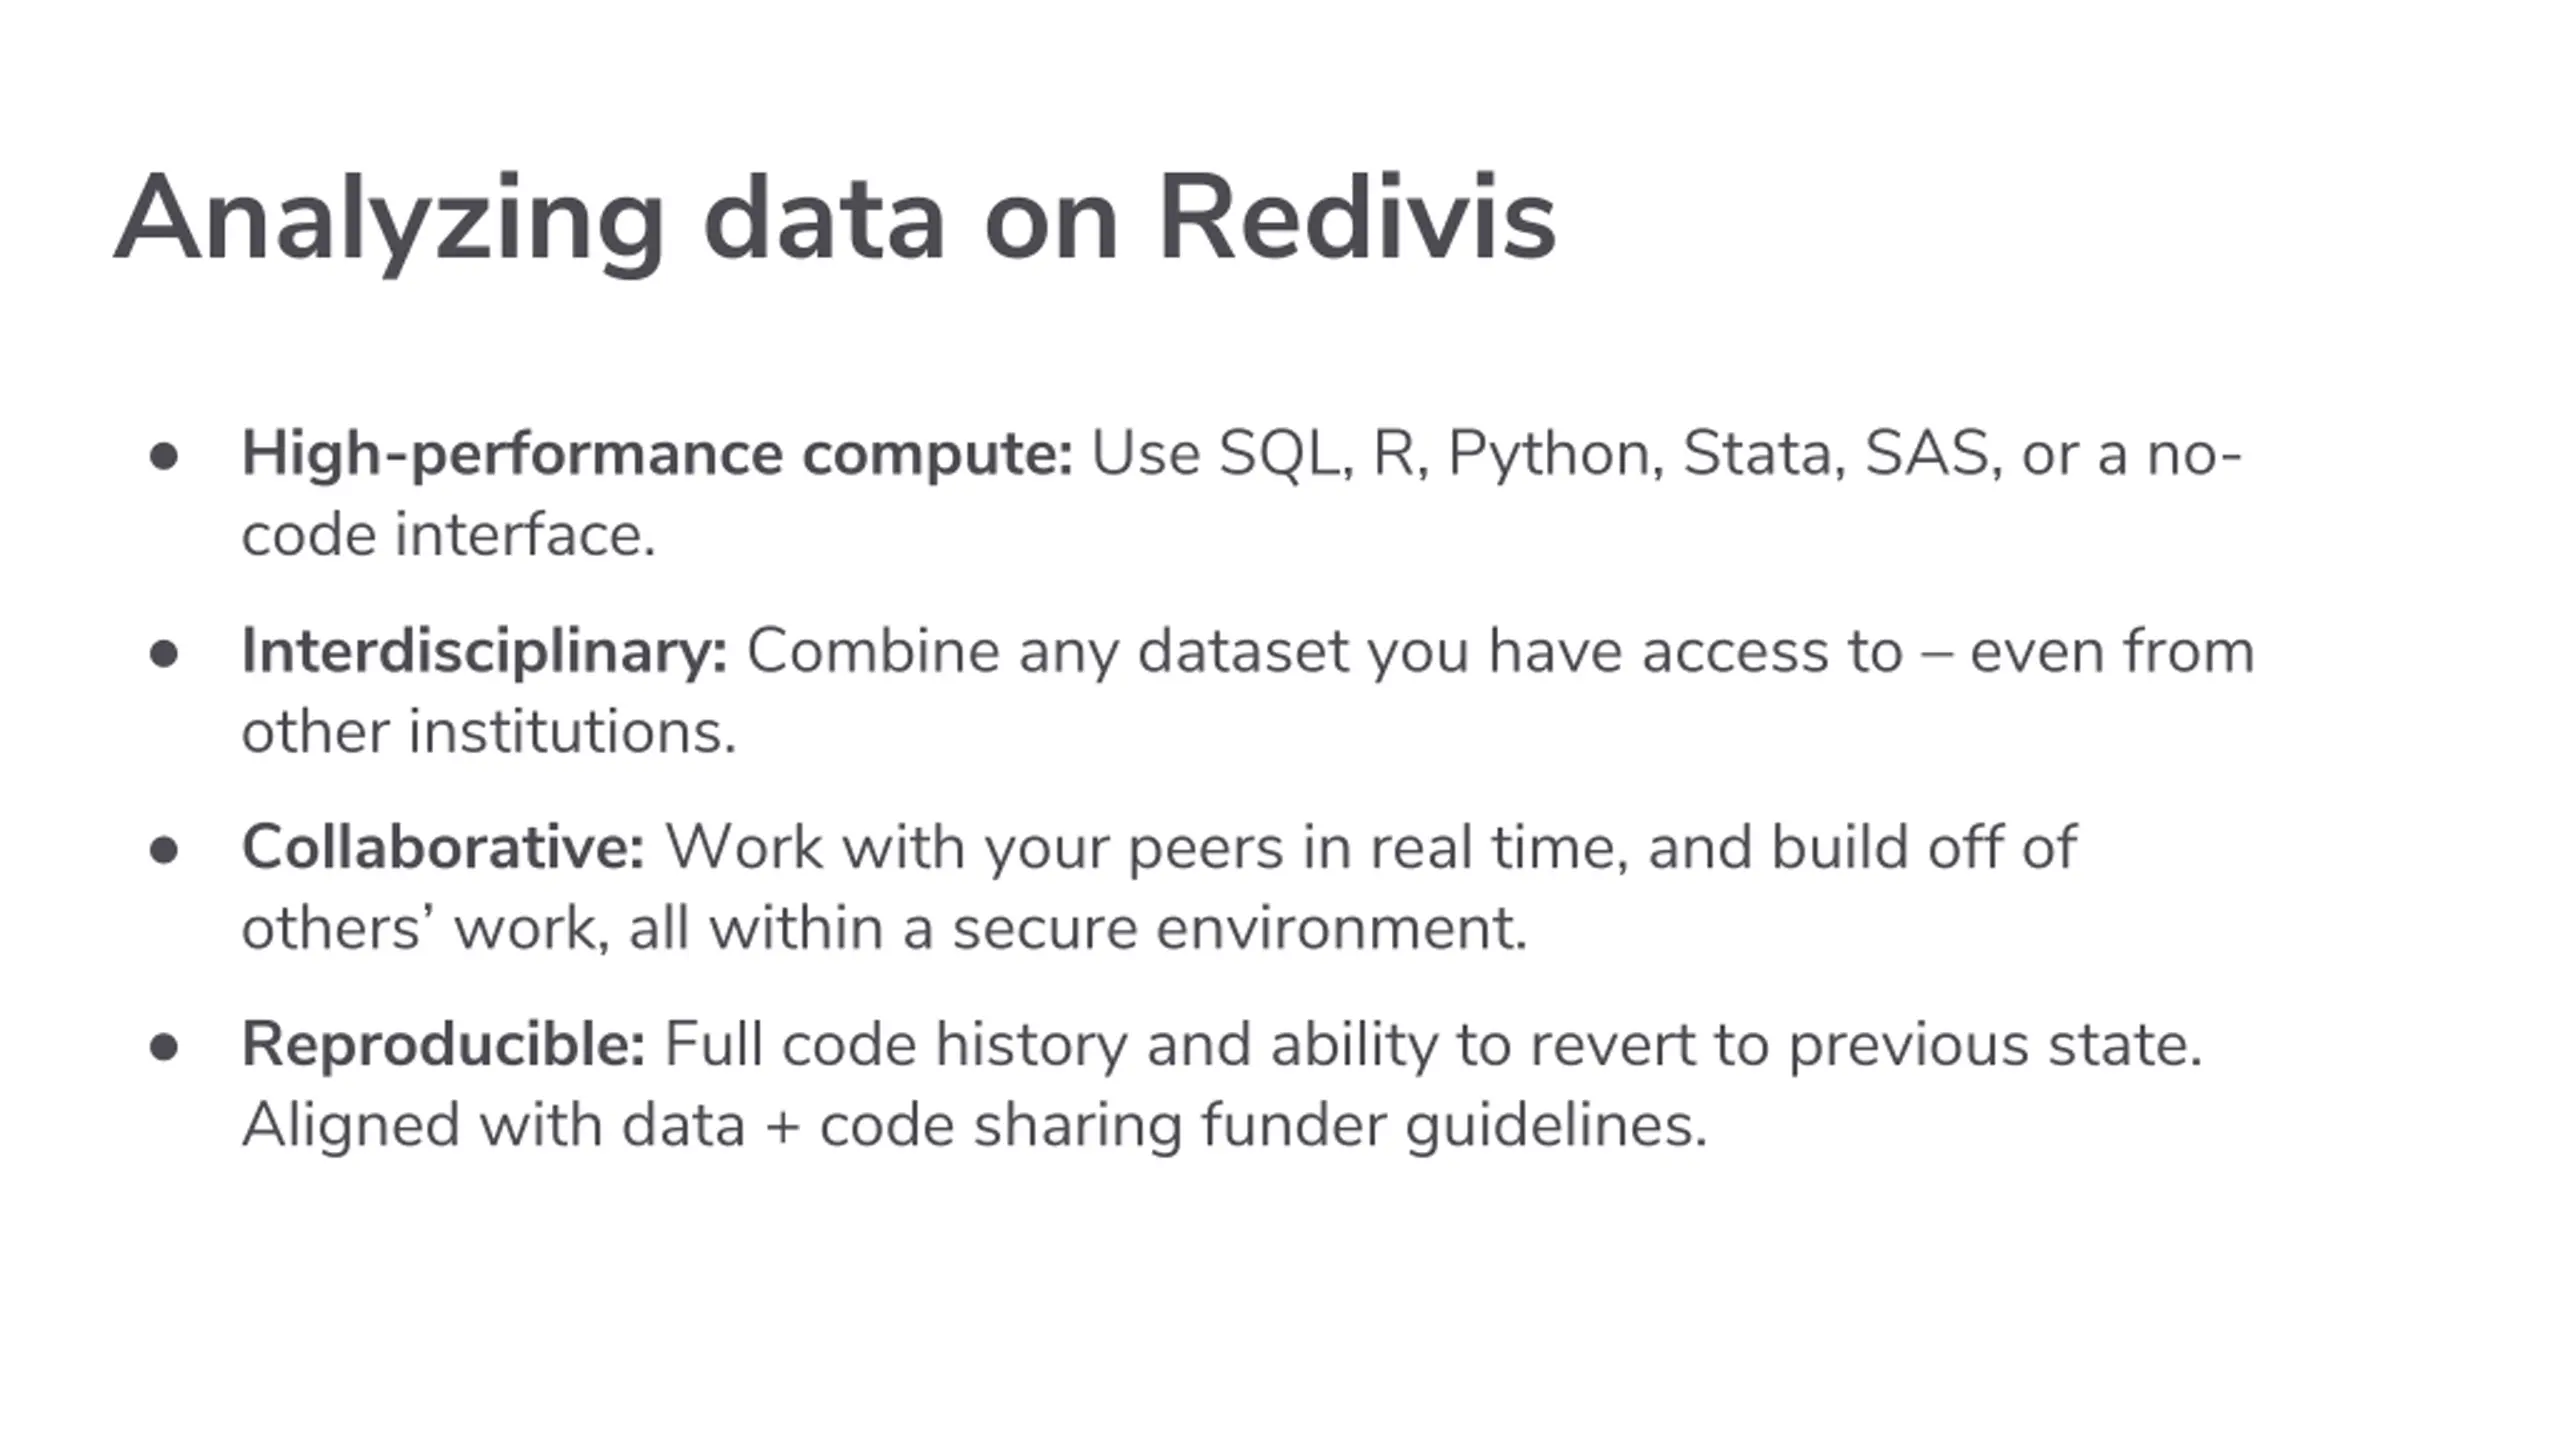Click the phrase funder guidelines

[x=1453, y=1126]
